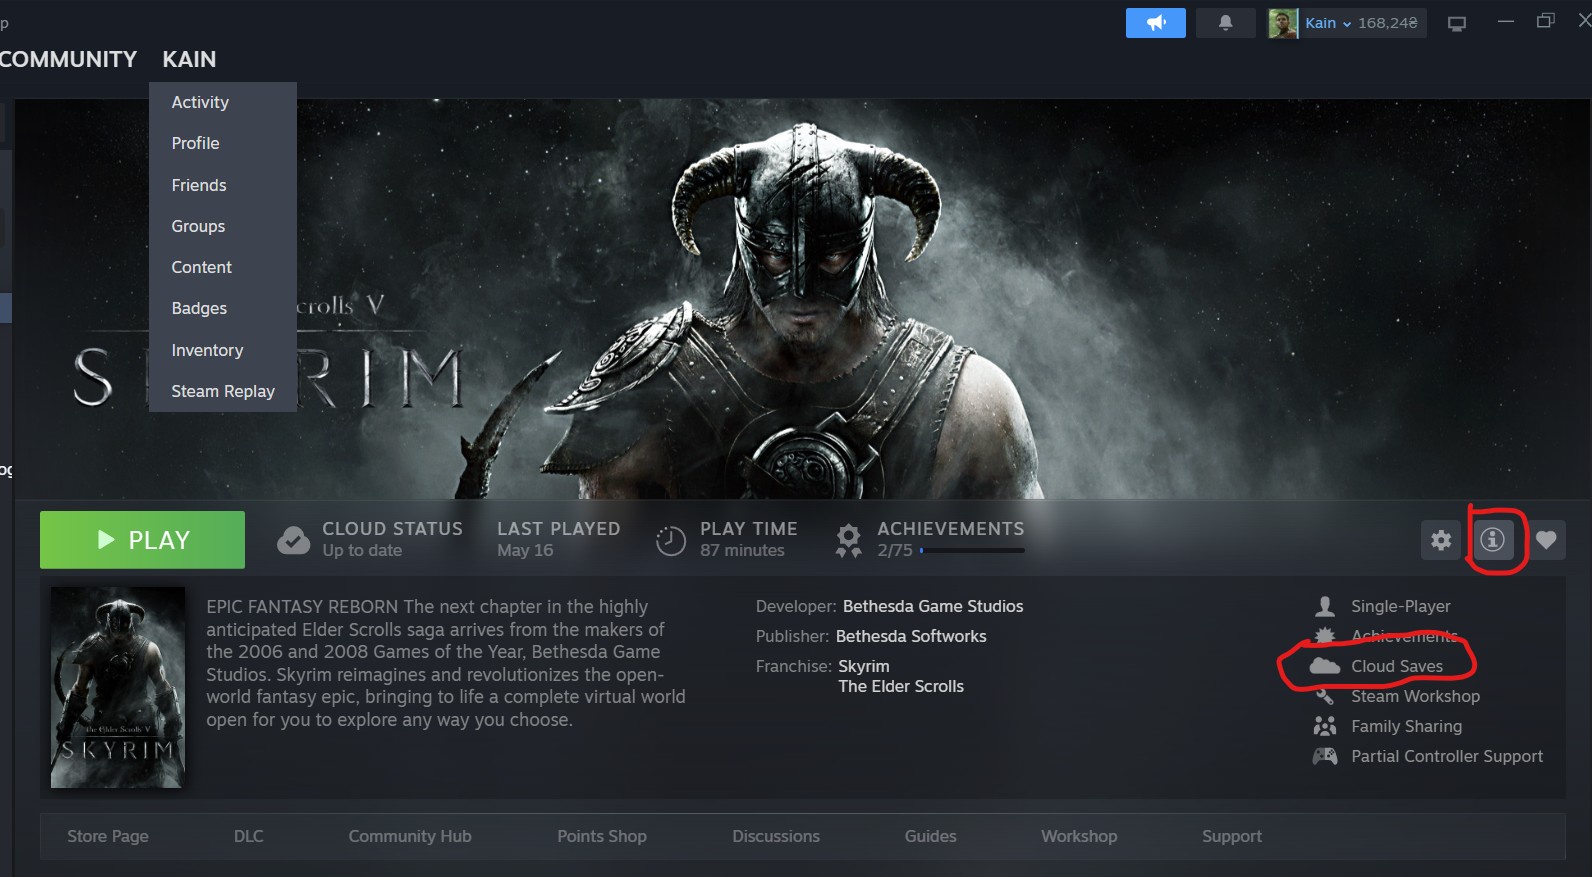Open the Discussions tab
This screenshot has height=877, width=1592.
(776, 836)
